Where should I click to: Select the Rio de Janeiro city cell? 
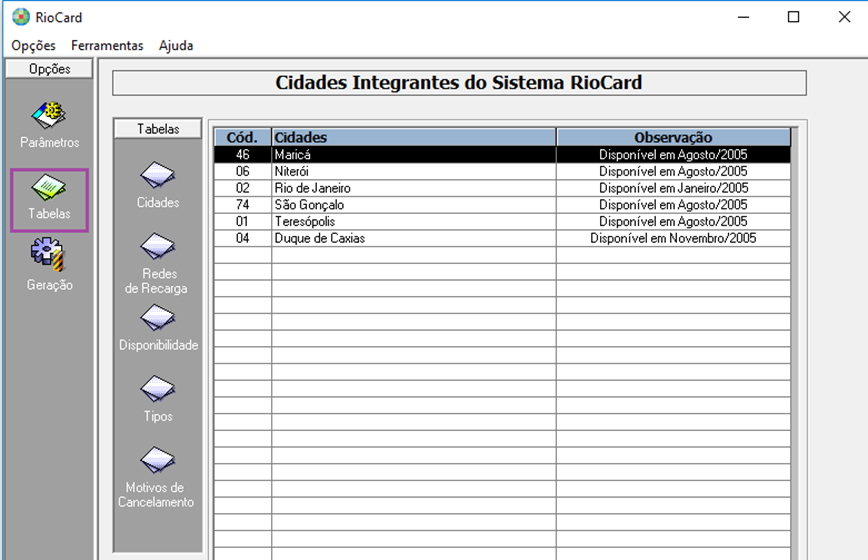tap(414, 188)
